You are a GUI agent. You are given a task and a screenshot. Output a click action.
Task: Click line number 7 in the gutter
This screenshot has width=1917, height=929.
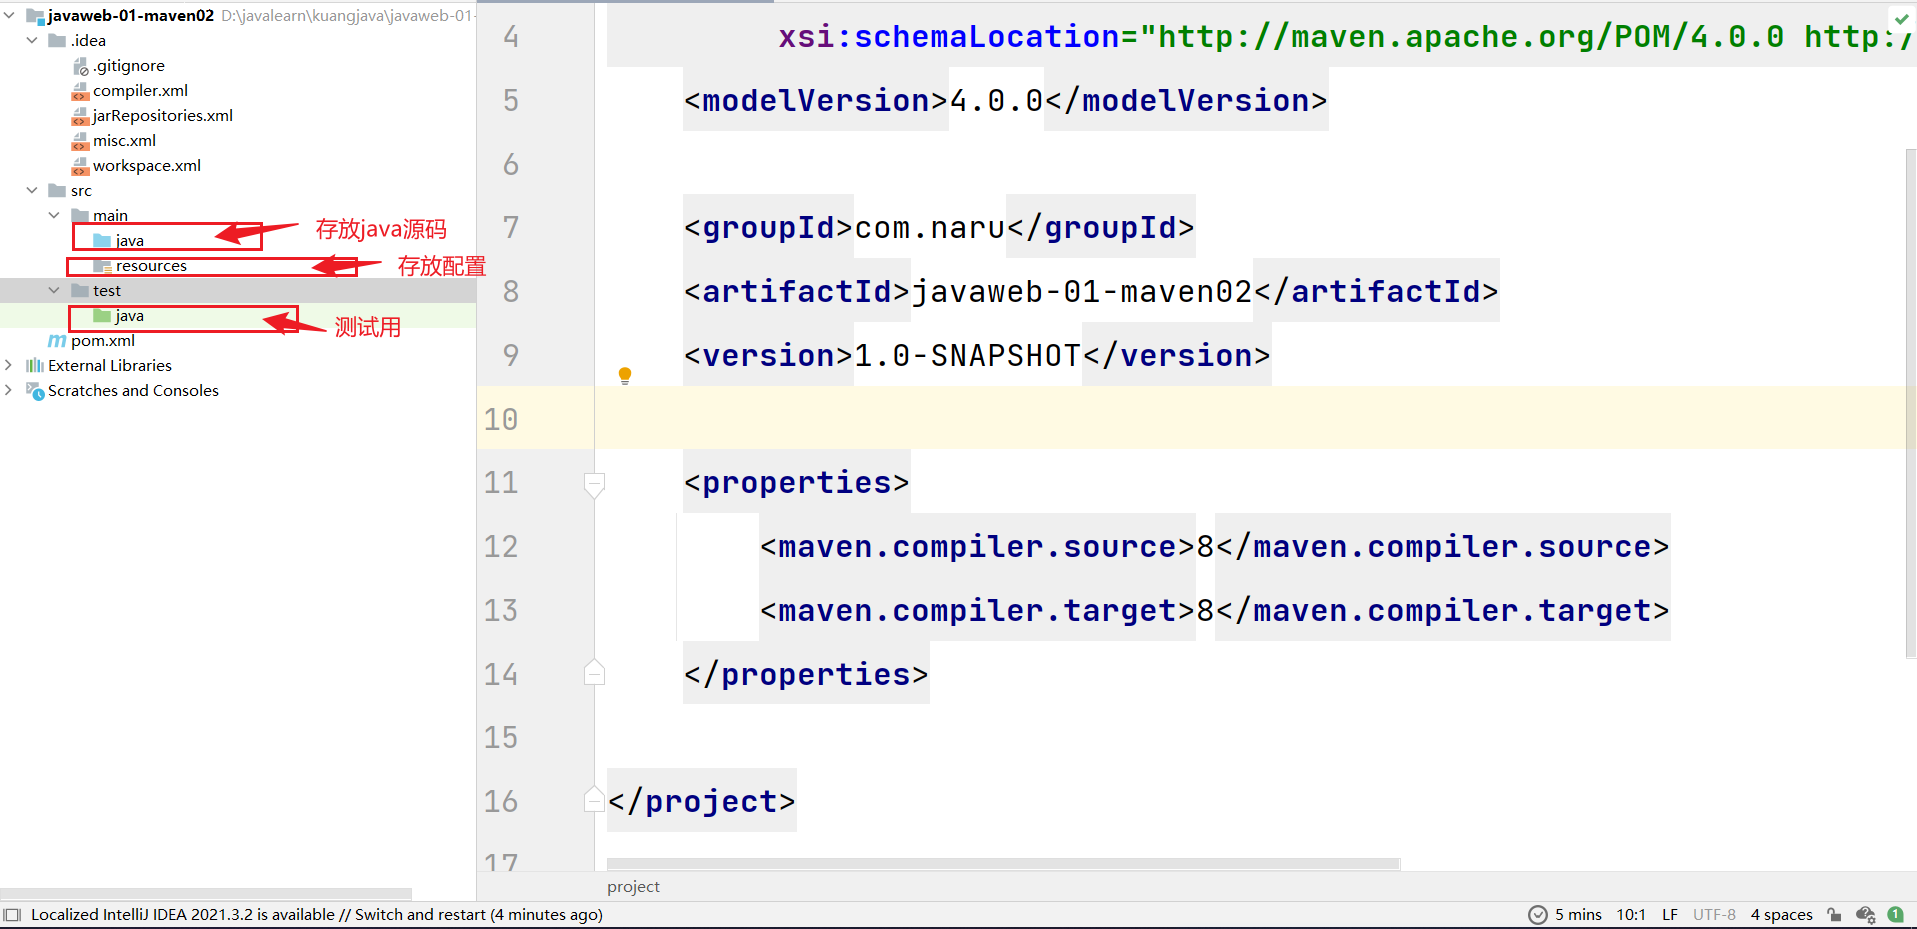[511, 228]
